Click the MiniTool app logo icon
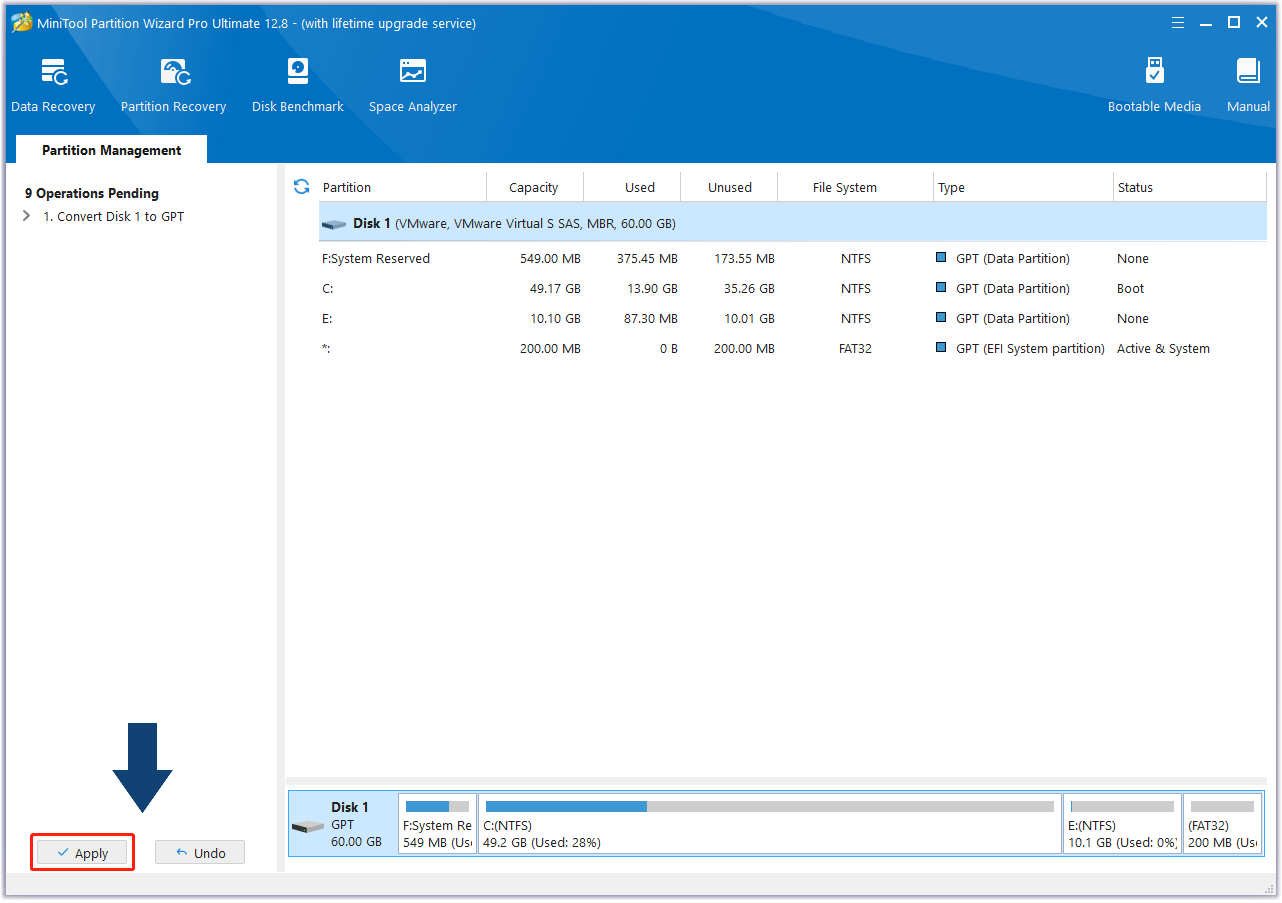This screenshot has width=1282, height=903. point(22,22)
